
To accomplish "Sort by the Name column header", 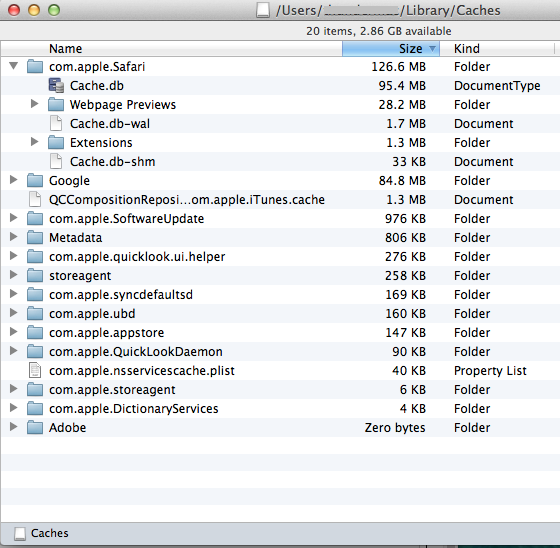I will [x=171, y=49].
